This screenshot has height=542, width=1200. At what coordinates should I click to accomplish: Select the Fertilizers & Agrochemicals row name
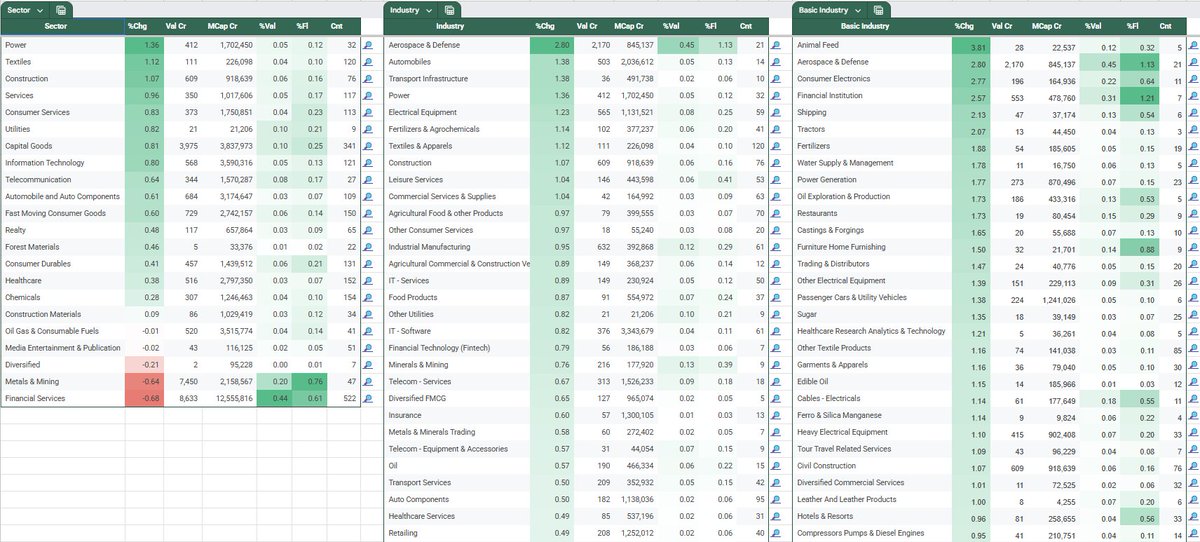433,129
